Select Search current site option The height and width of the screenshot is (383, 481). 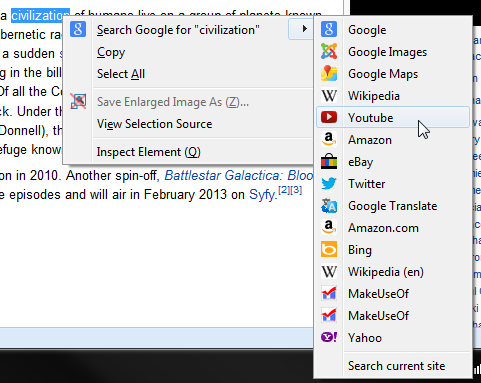[x=396, y=366]
